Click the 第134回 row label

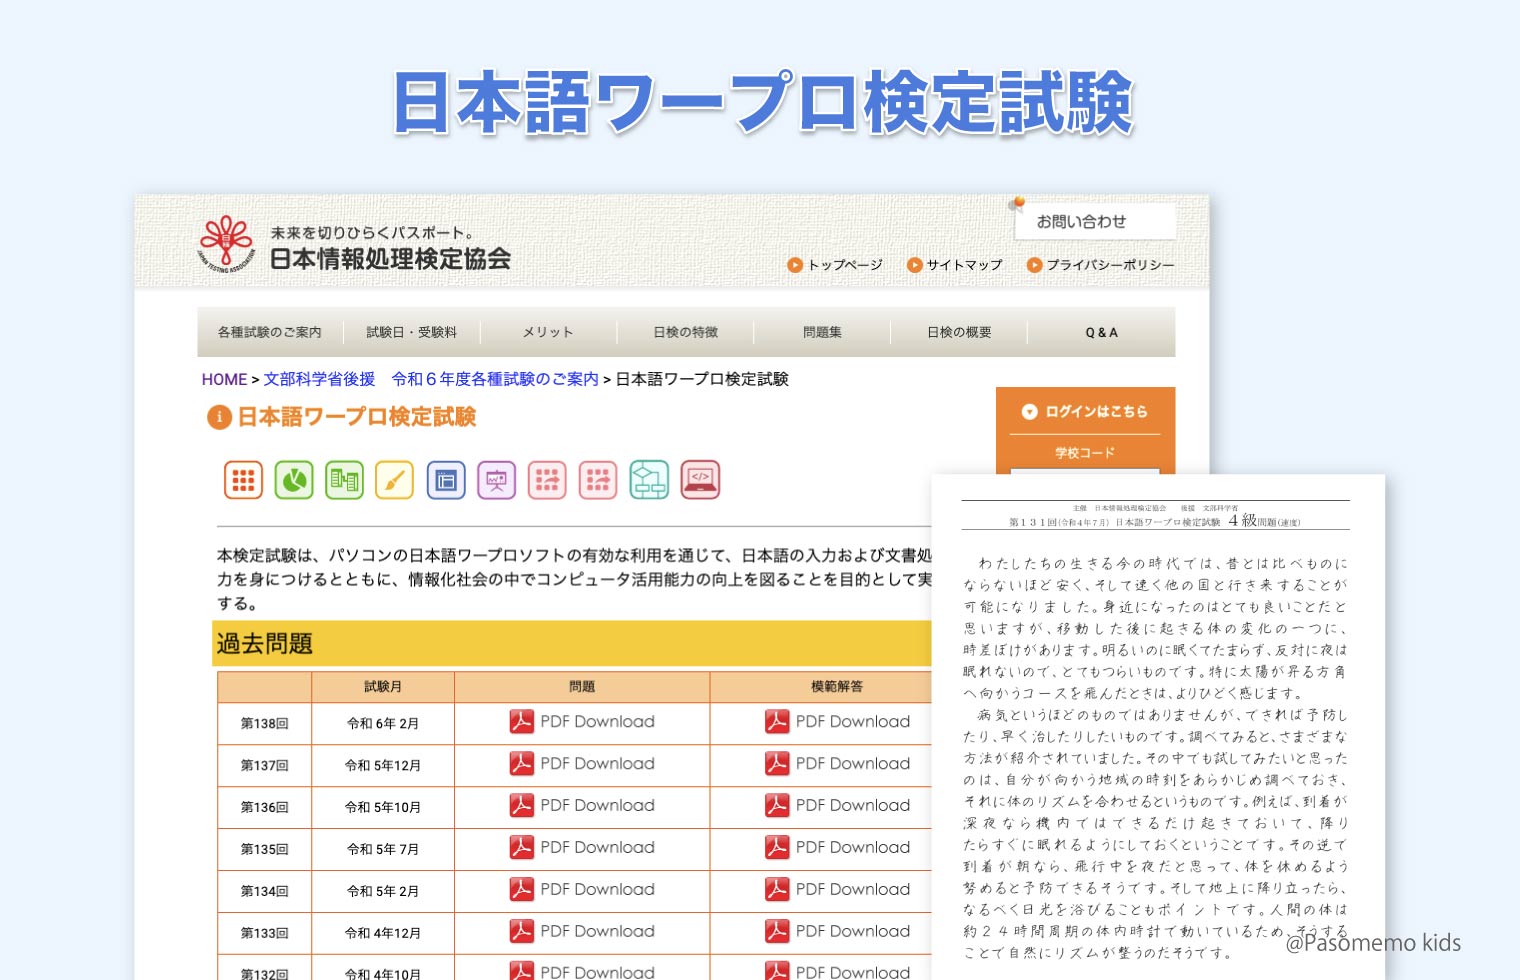point(264,891)
